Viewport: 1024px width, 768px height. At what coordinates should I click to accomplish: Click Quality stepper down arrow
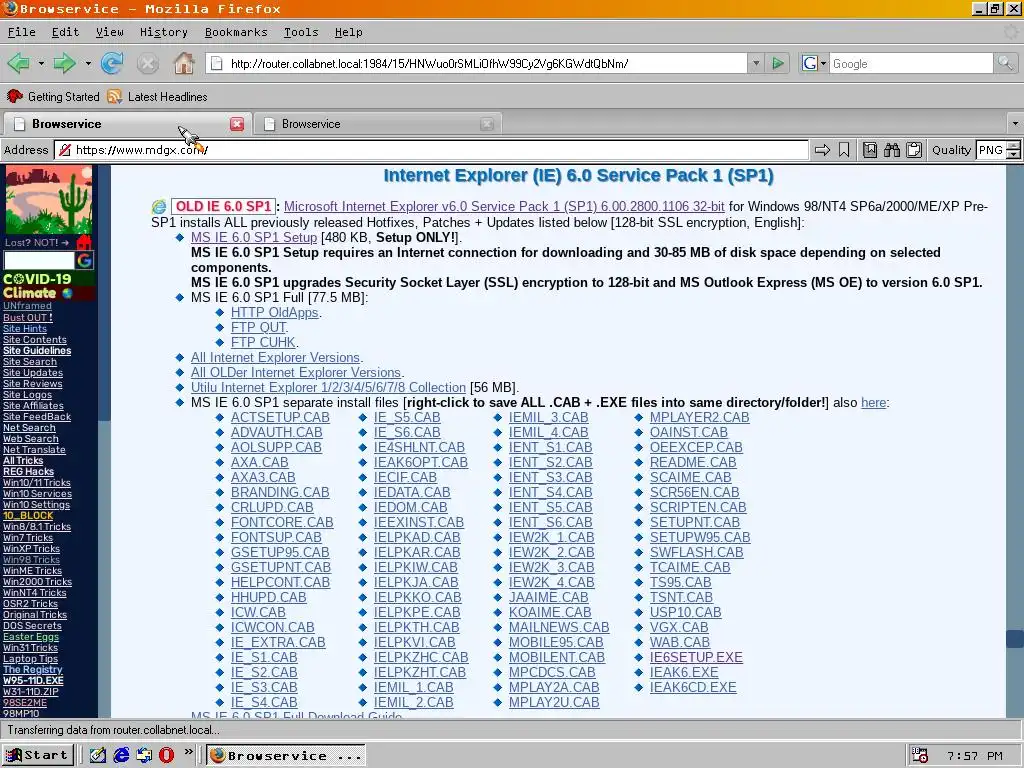[1013, 155]
